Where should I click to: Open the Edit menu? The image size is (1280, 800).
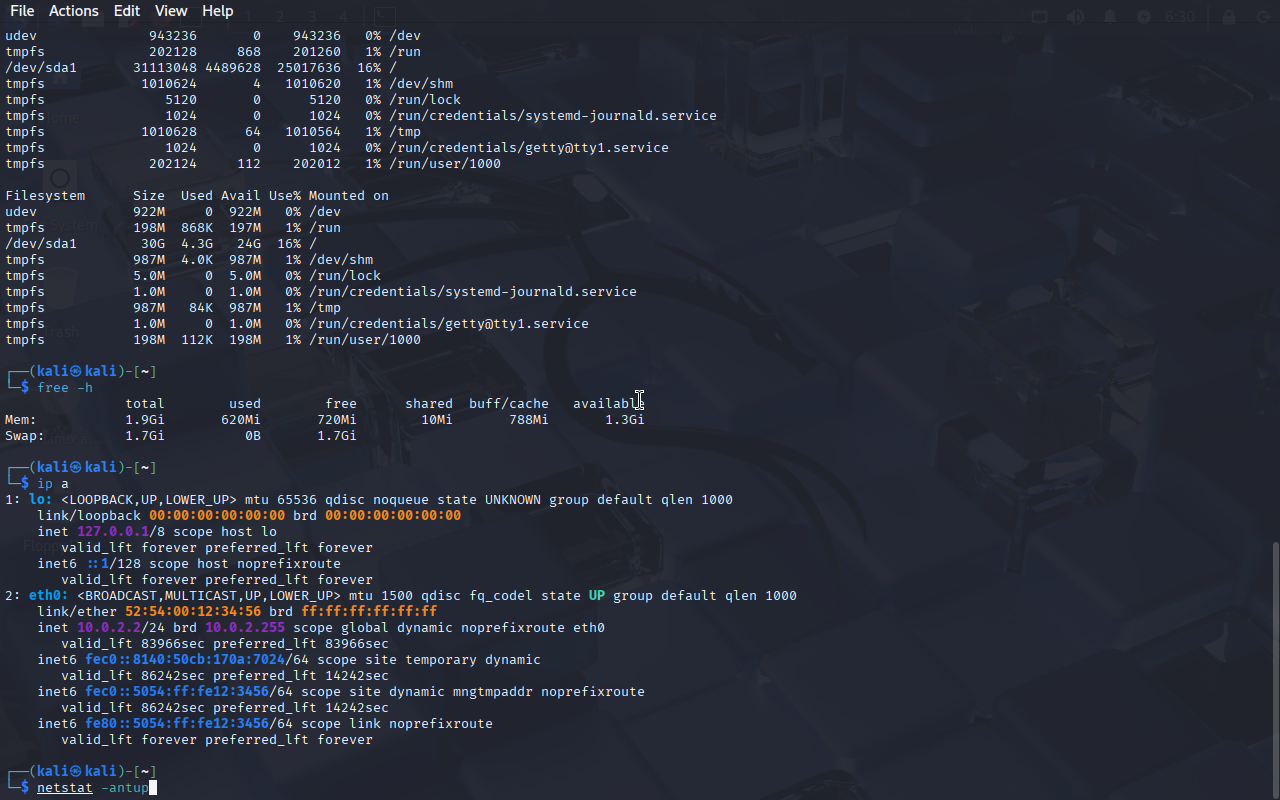point(127,11)
